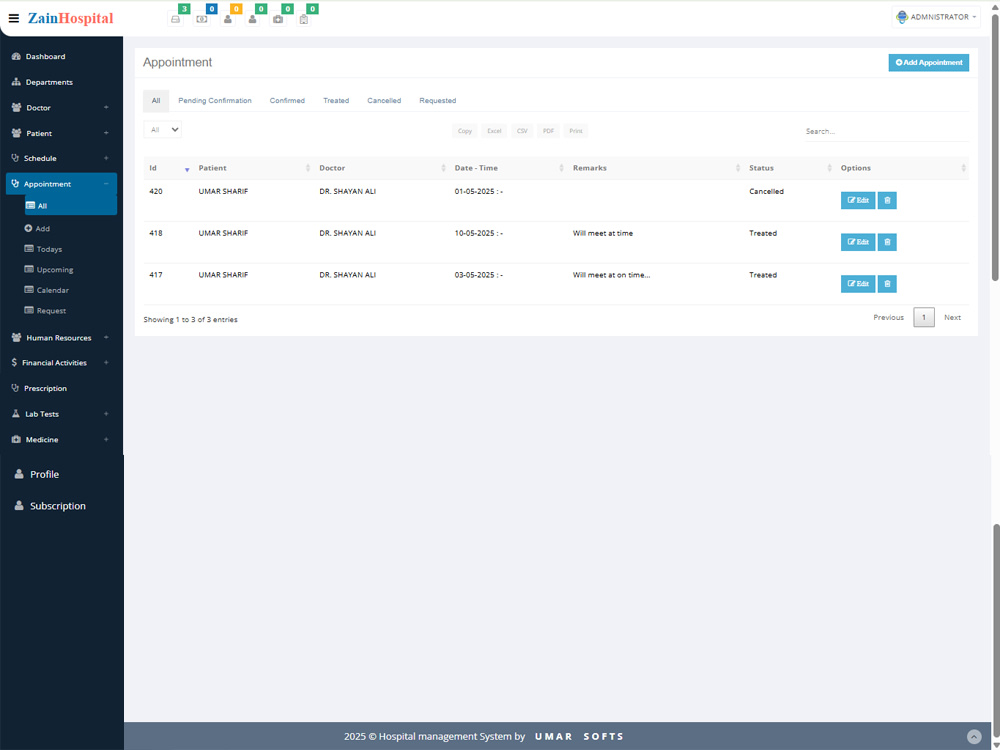
Task: Click the Next pagination link
Action: tap(952, 318)
